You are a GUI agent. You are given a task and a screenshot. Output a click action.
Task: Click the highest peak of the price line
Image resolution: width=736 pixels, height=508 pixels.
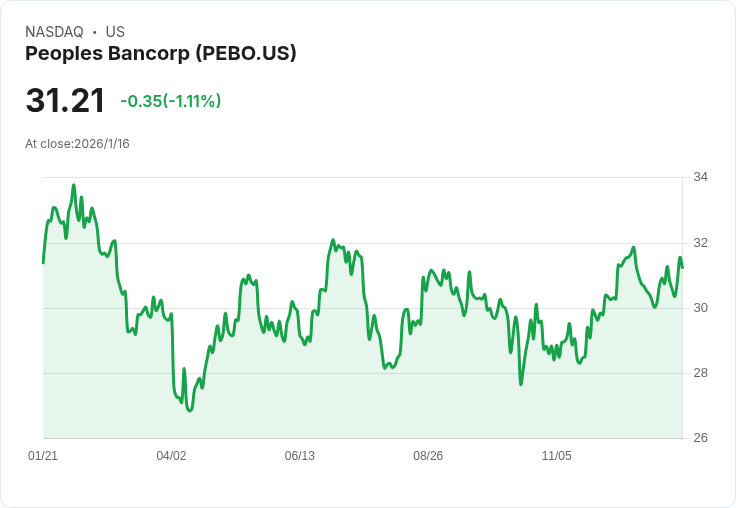pos(73,185)
